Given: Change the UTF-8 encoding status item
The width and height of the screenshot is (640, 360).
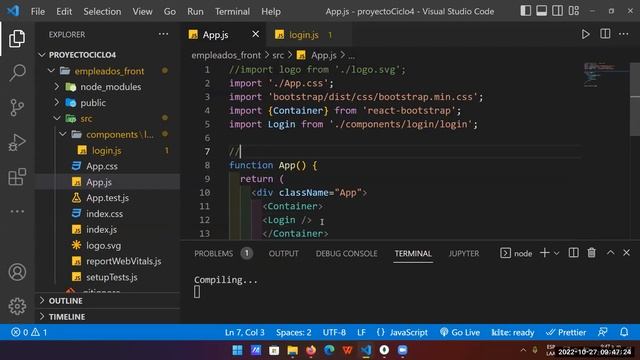Looking at the screenshot, I should point(334,332).
